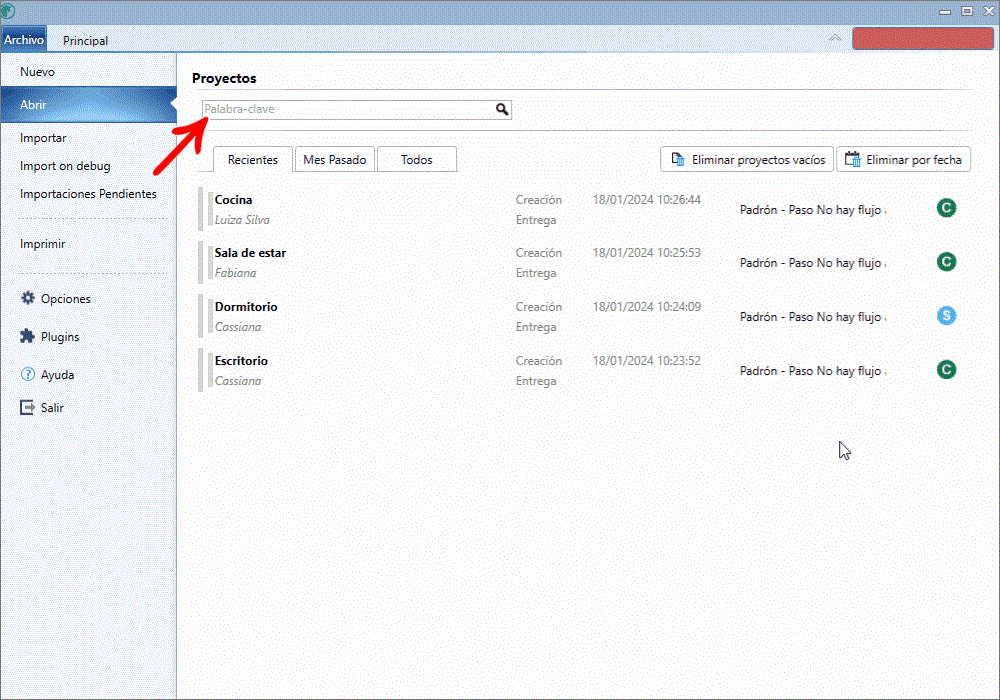The width and height of the screenshot is (1000, 700).
Task: Open the Archivo menu tab
Action: click(24, 40)
